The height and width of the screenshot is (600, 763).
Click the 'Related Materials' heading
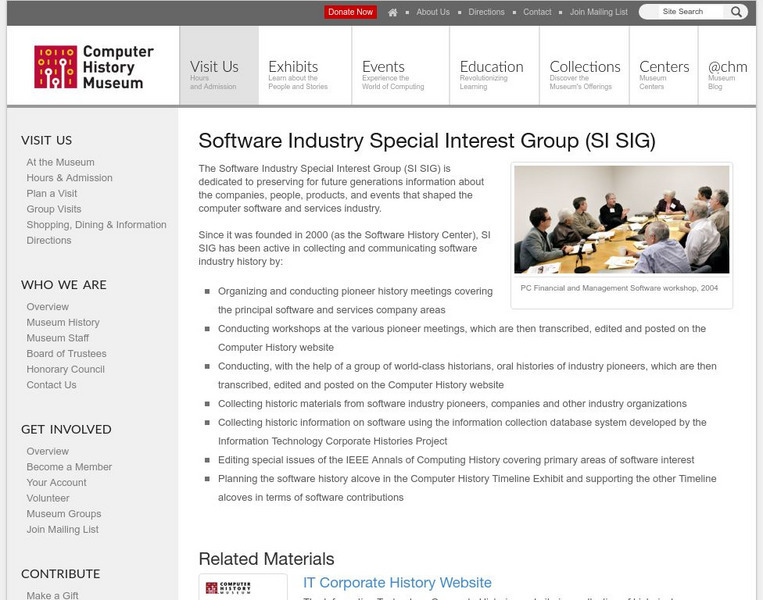pos(266,559)
